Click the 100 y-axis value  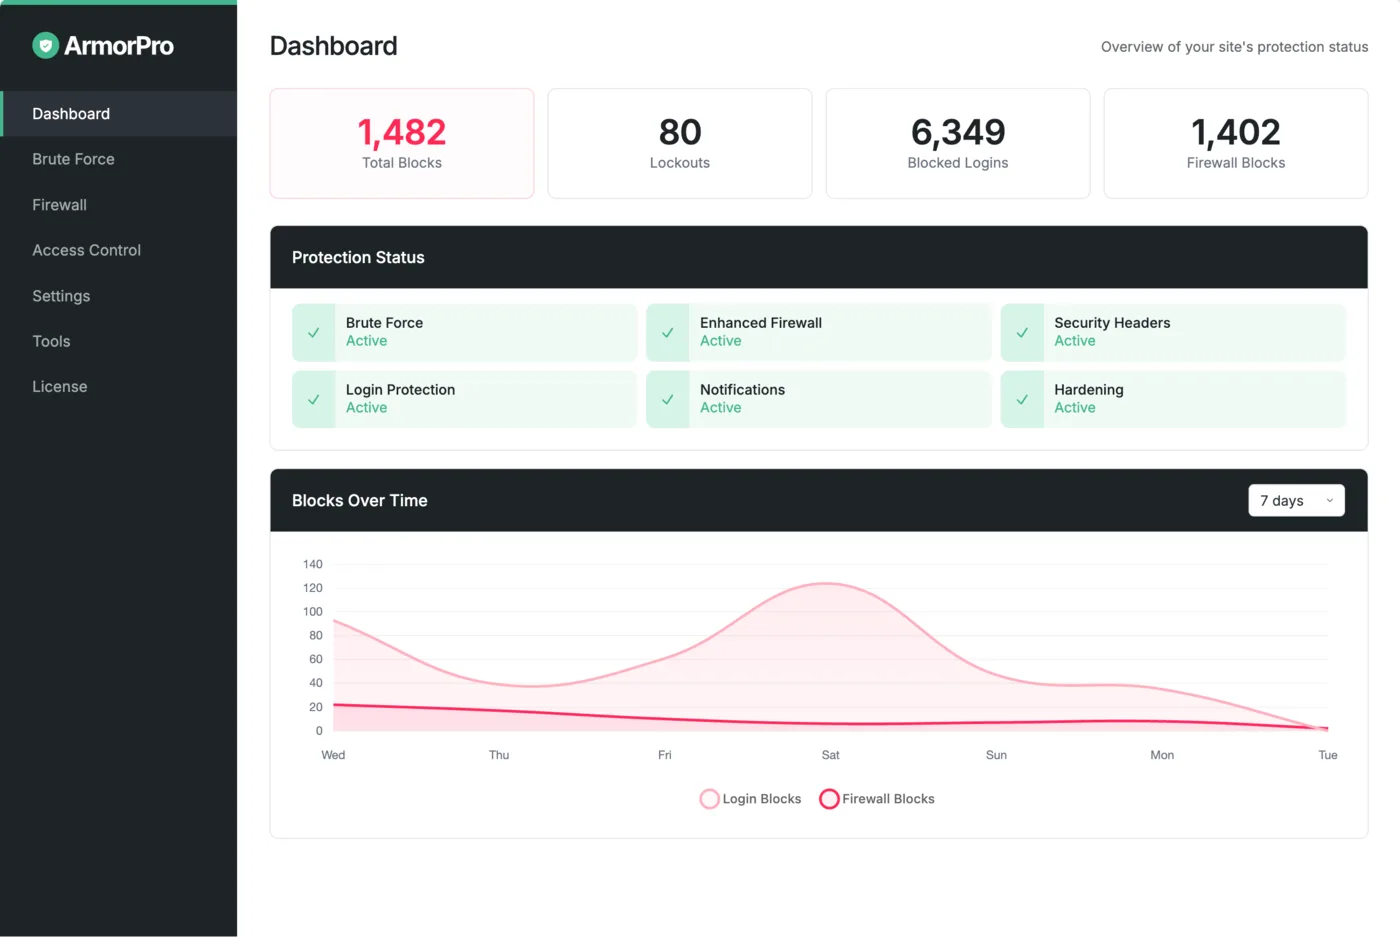(x=313, y=612)
